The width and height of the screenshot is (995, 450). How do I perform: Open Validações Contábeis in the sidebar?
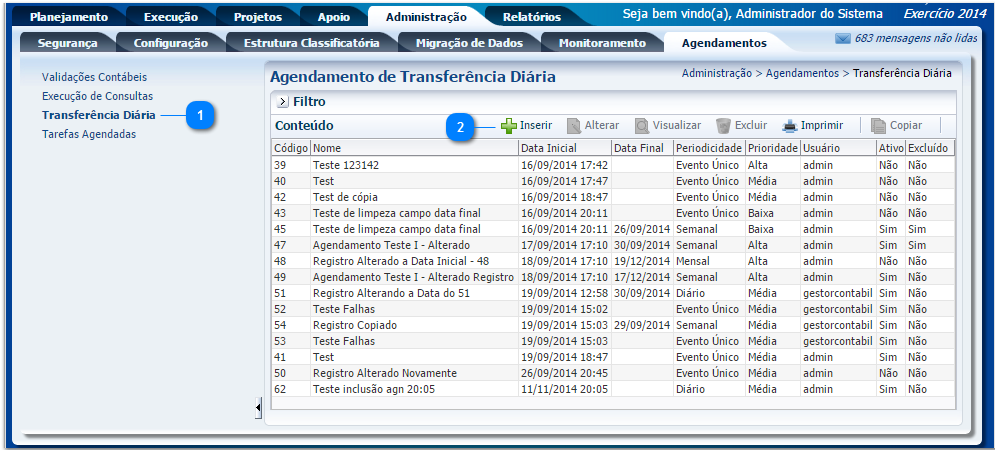(100, 77)
